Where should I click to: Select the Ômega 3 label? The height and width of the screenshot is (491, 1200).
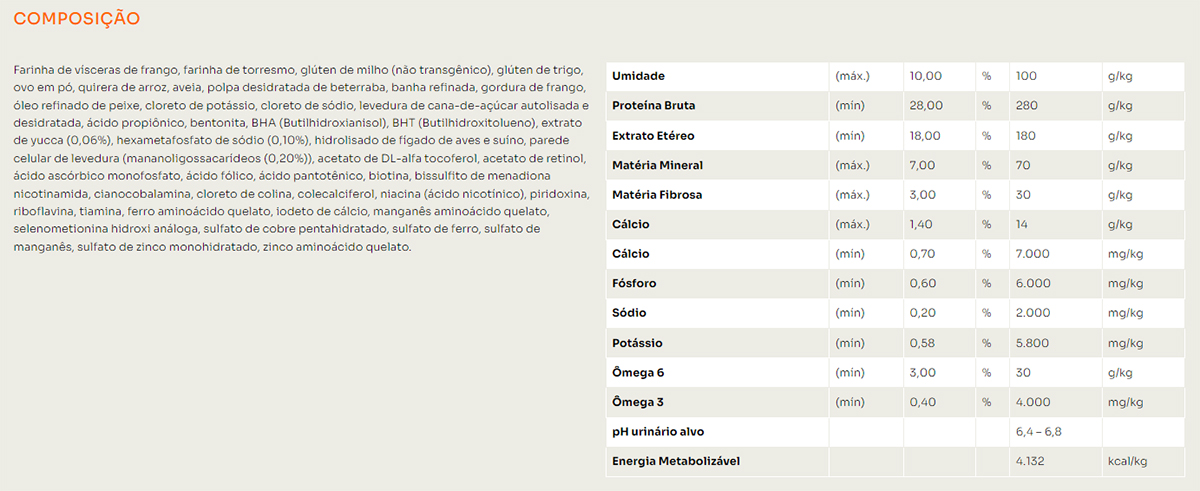point(638,403)
